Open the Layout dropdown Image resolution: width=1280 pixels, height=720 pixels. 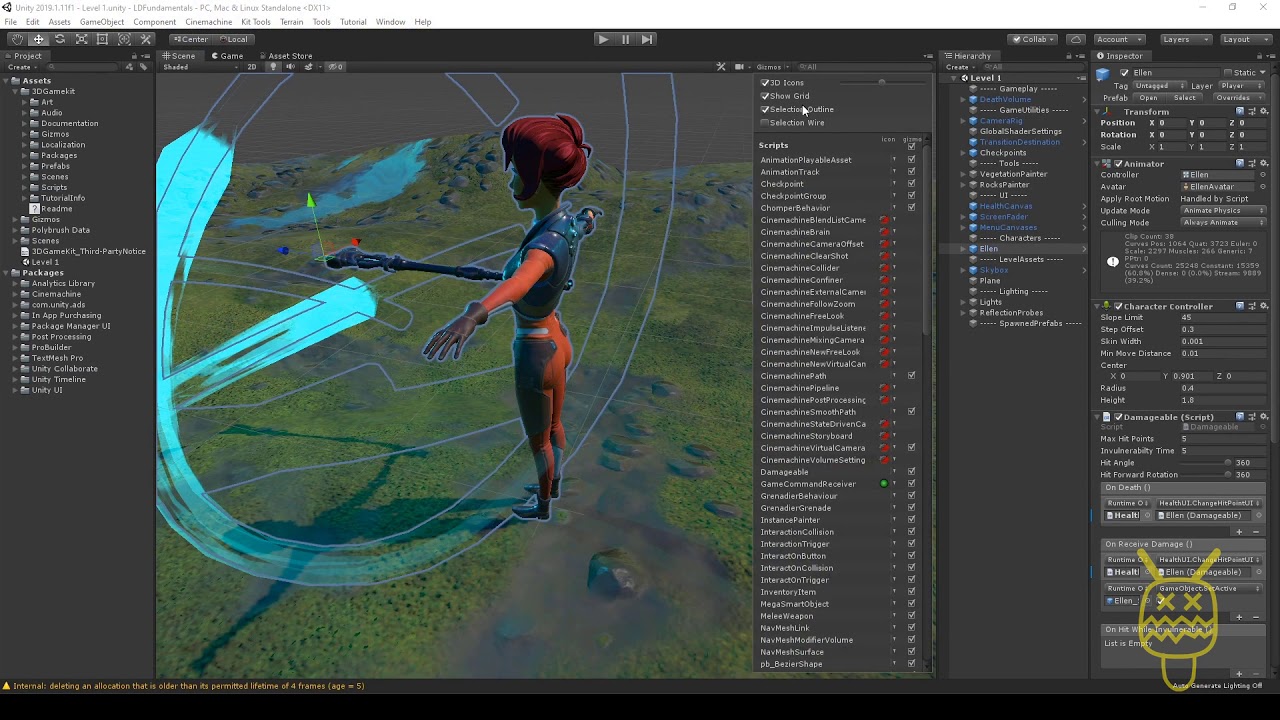[1246, 39]
